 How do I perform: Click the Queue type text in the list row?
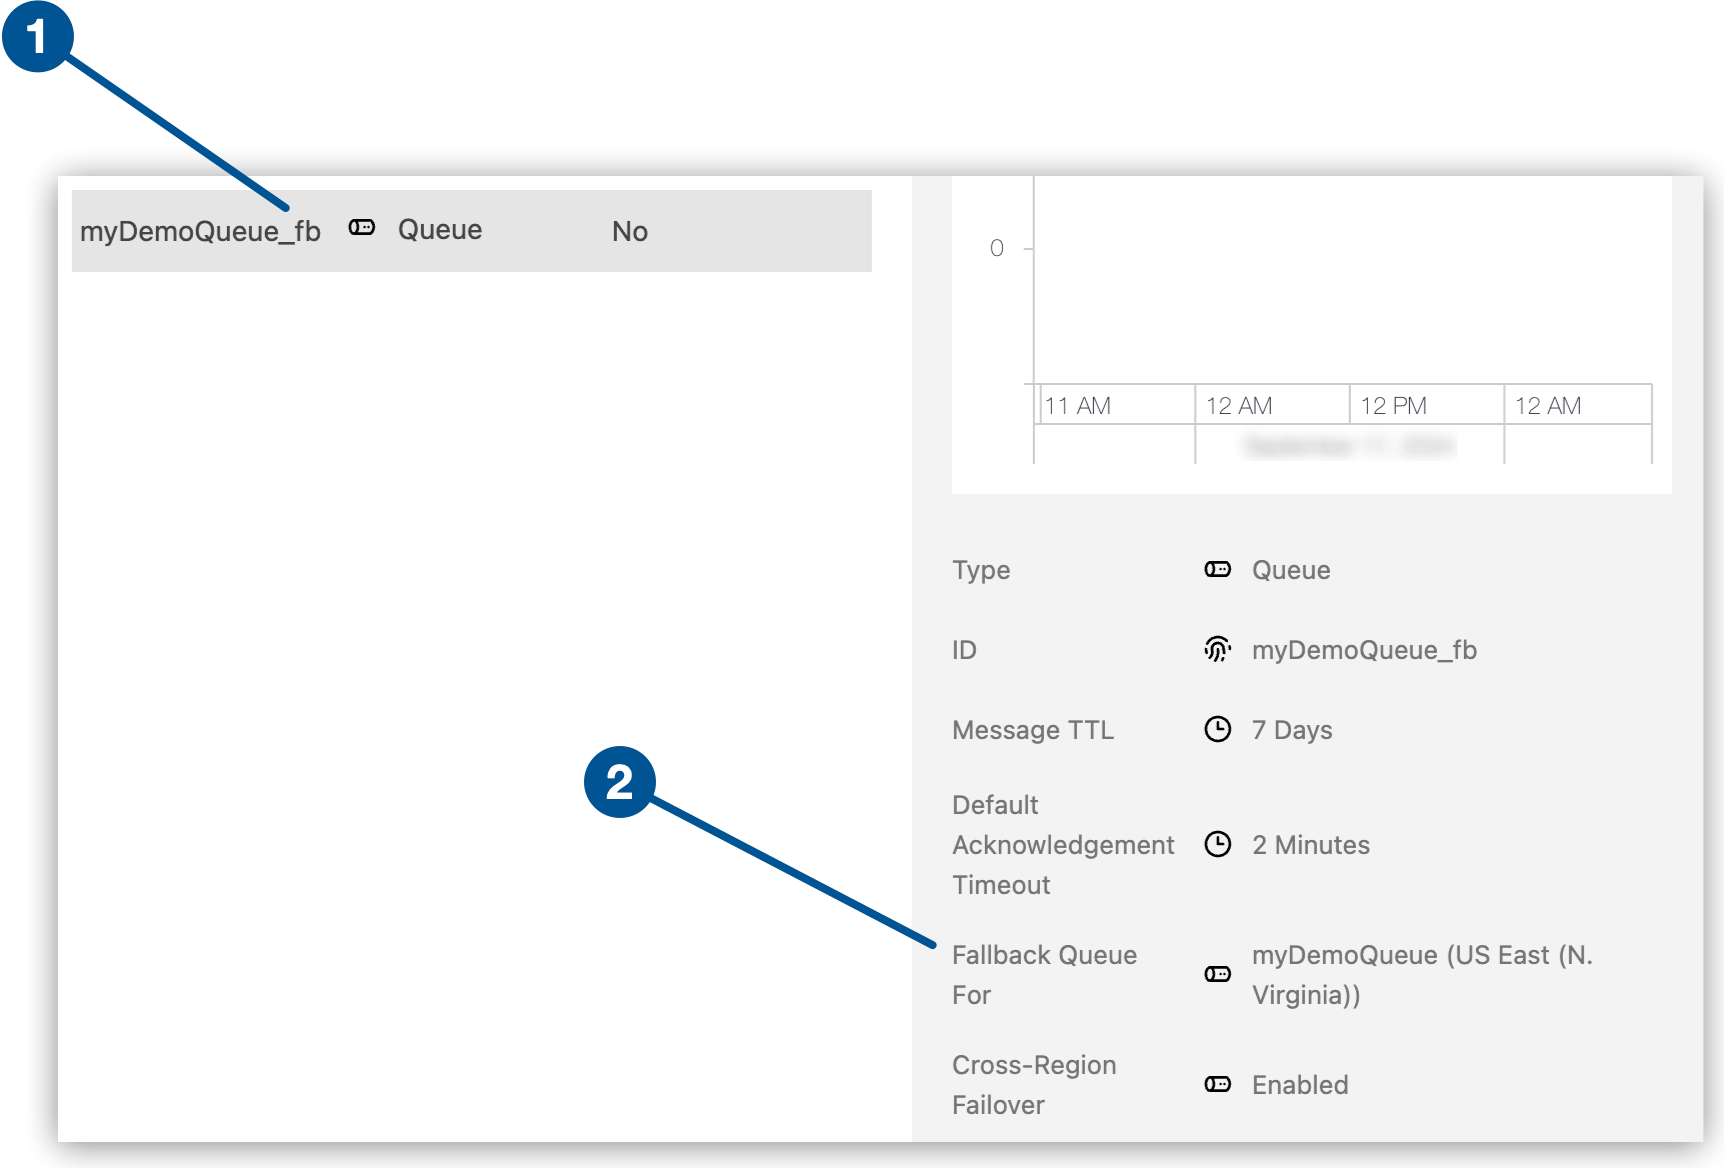[x=440, y=230]
